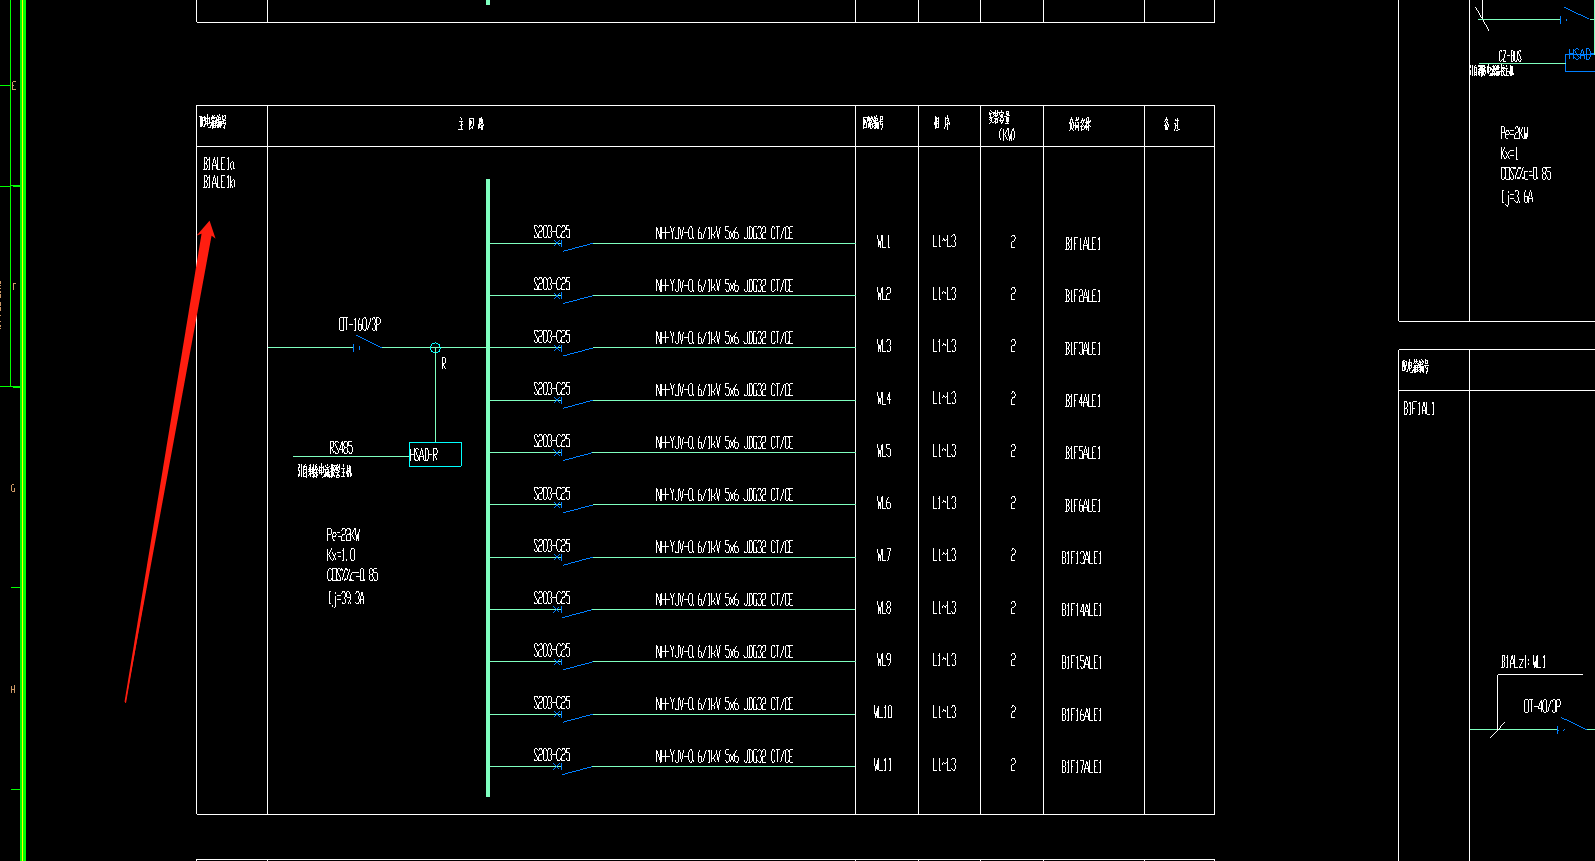The width and height of the screenshot is (1595, 861).
Task: Click load name B1F1ALE1
Action: [x=1083, y=244]
